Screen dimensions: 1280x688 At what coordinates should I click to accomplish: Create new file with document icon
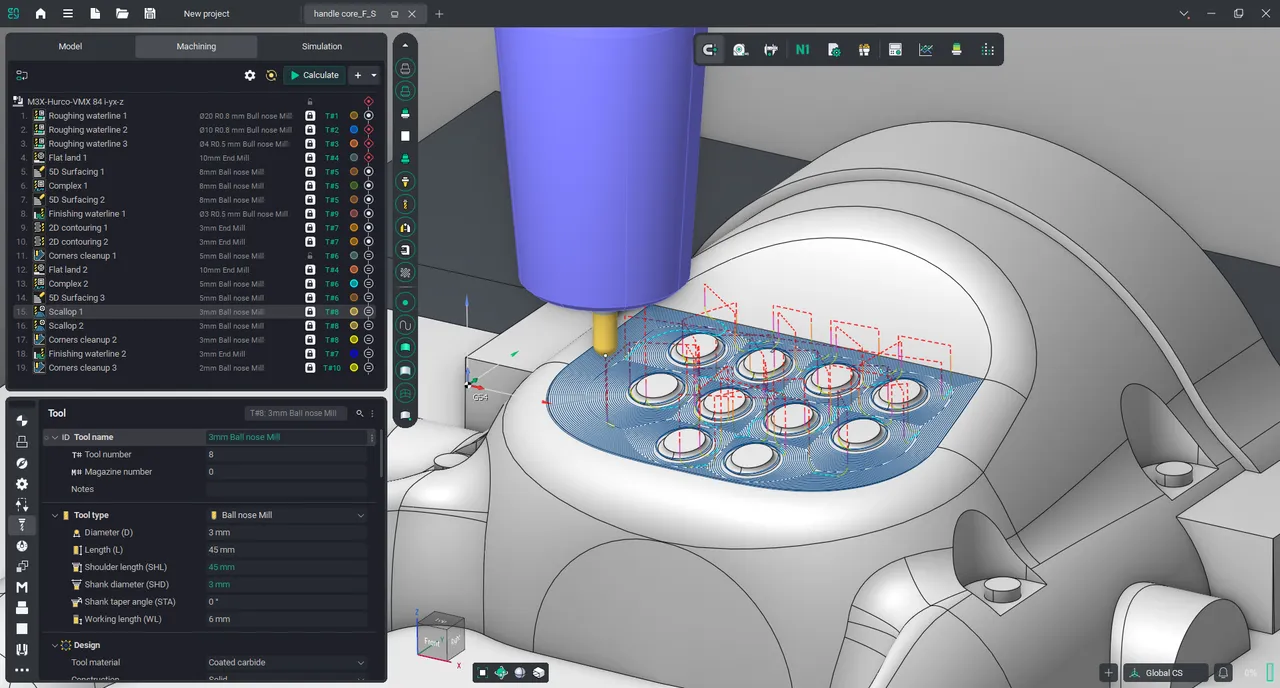tap(95, 14)
